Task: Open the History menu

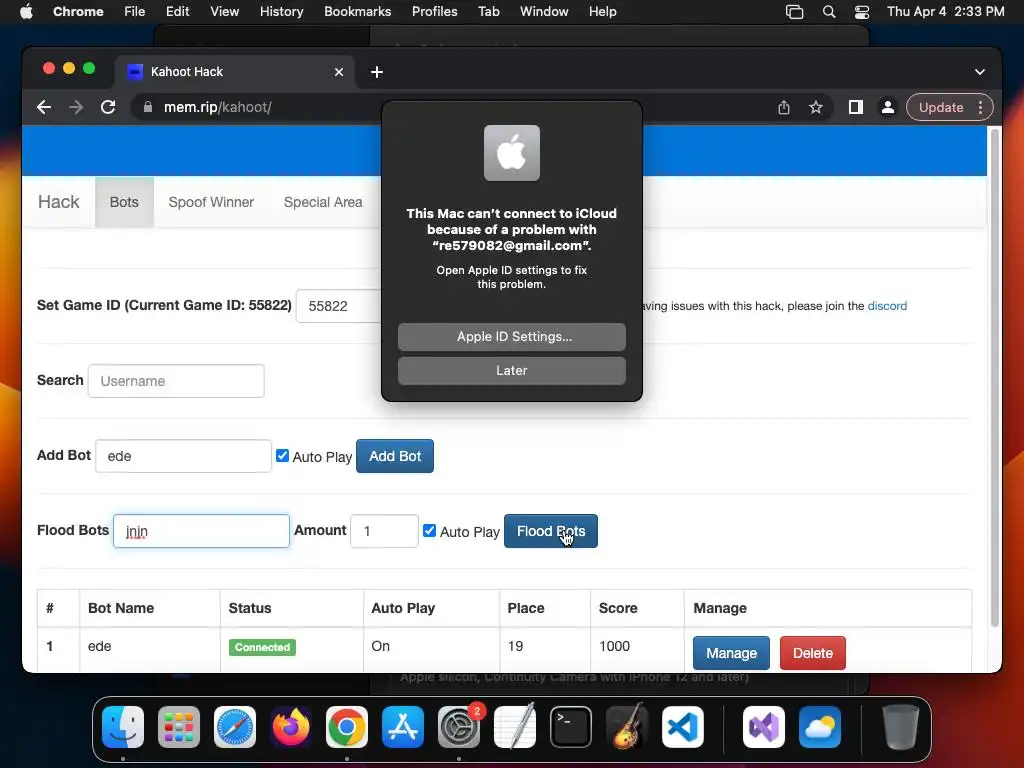Action: (281, 12)
